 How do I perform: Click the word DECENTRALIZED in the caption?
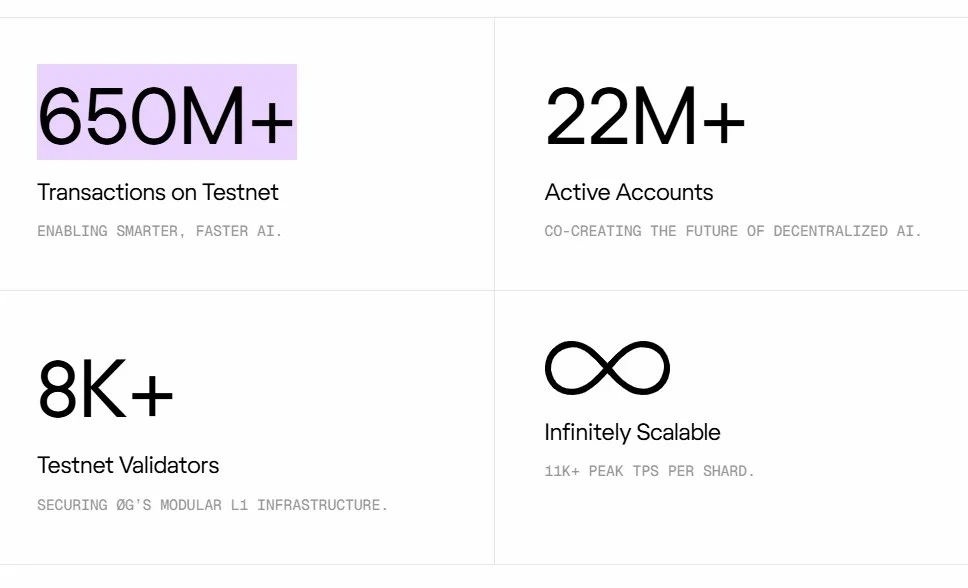tap(829, 231)
